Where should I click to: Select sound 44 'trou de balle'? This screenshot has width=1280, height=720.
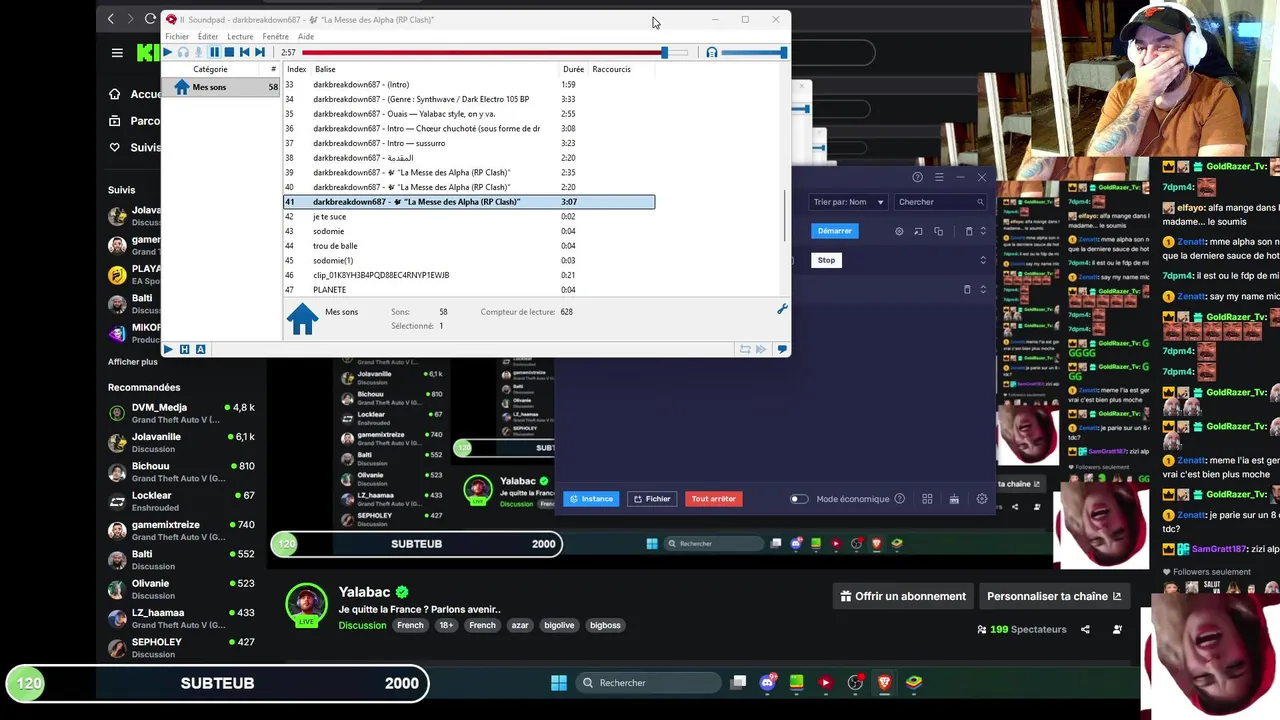[469, 246]
